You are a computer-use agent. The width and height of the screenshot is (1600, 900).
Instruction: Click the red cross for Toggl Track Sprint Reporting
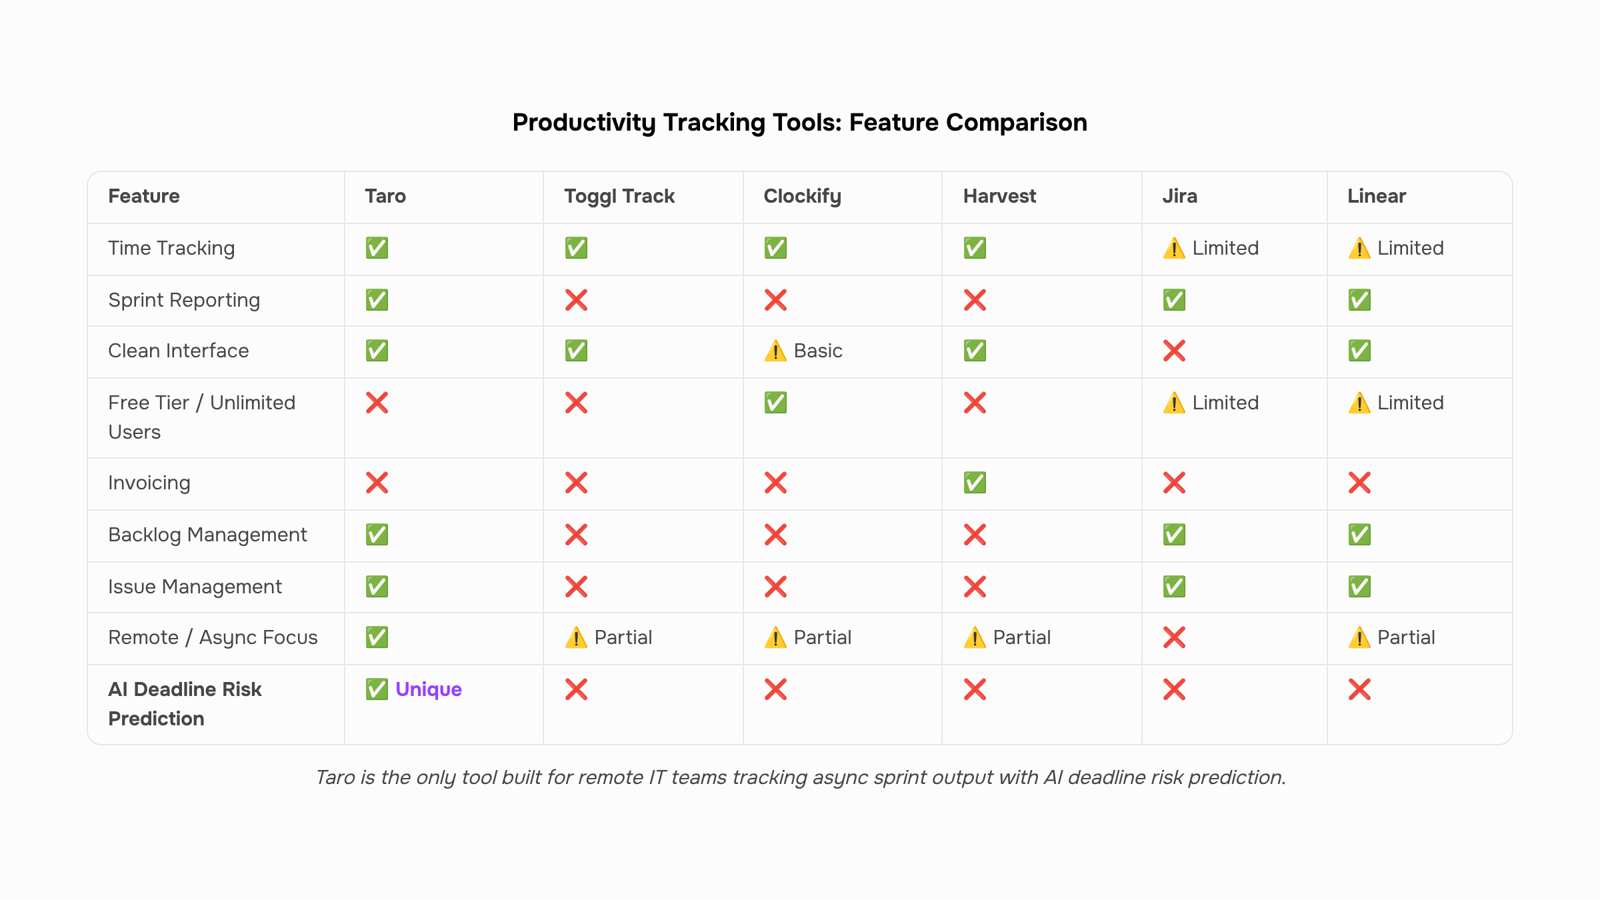[x=576, y=300]
